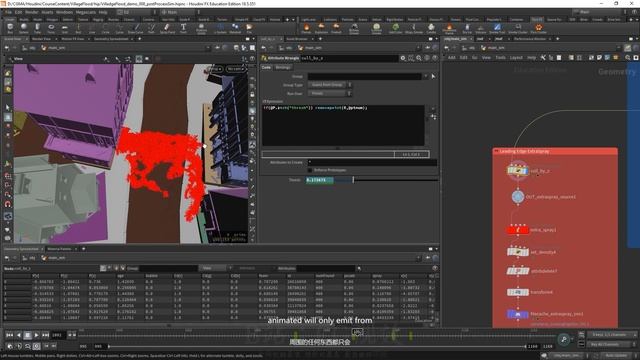The width and height of the screenshot is (640, 360).
Task: Select the Spray Paint shelf tool
Action: coord(167,28)
